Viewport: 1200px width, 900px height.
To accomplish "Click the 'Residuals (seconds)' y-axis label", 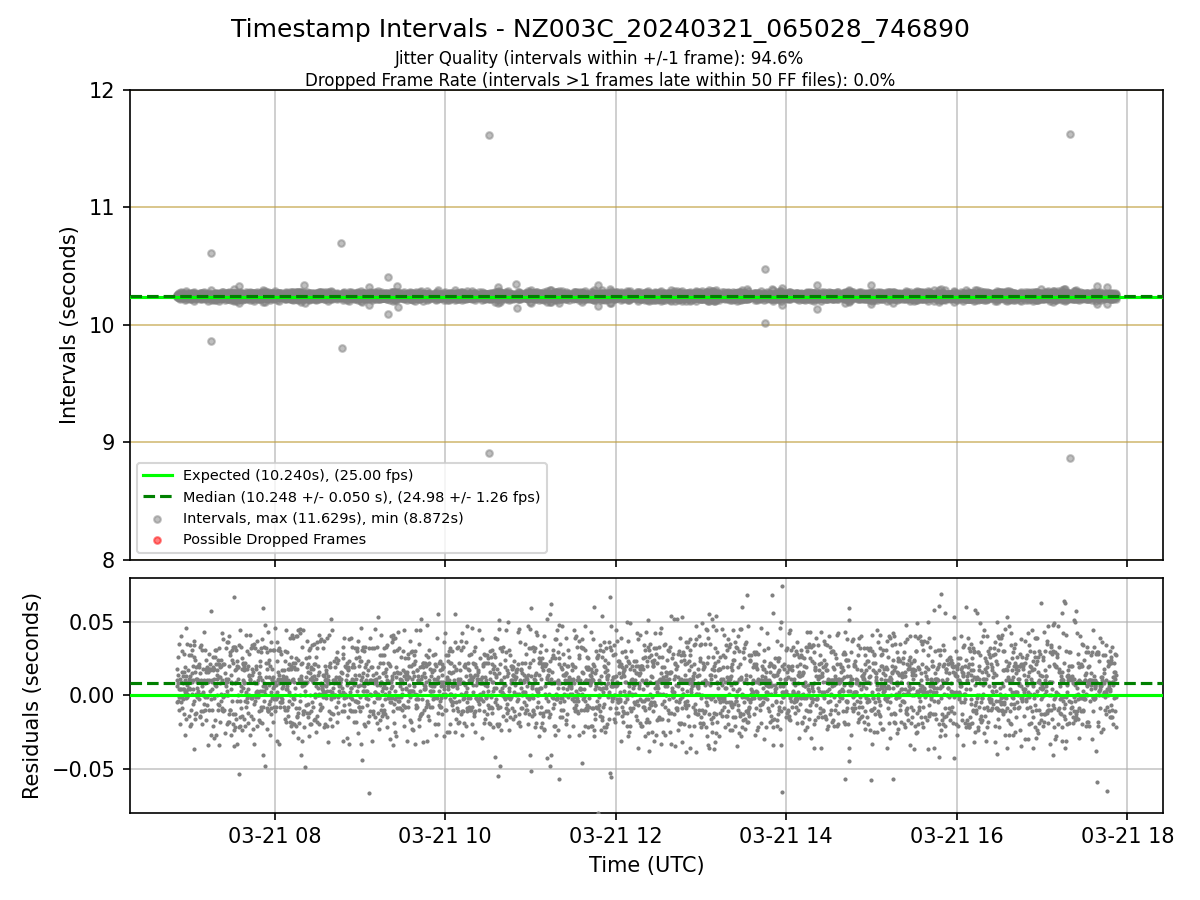I will point(32,696).
